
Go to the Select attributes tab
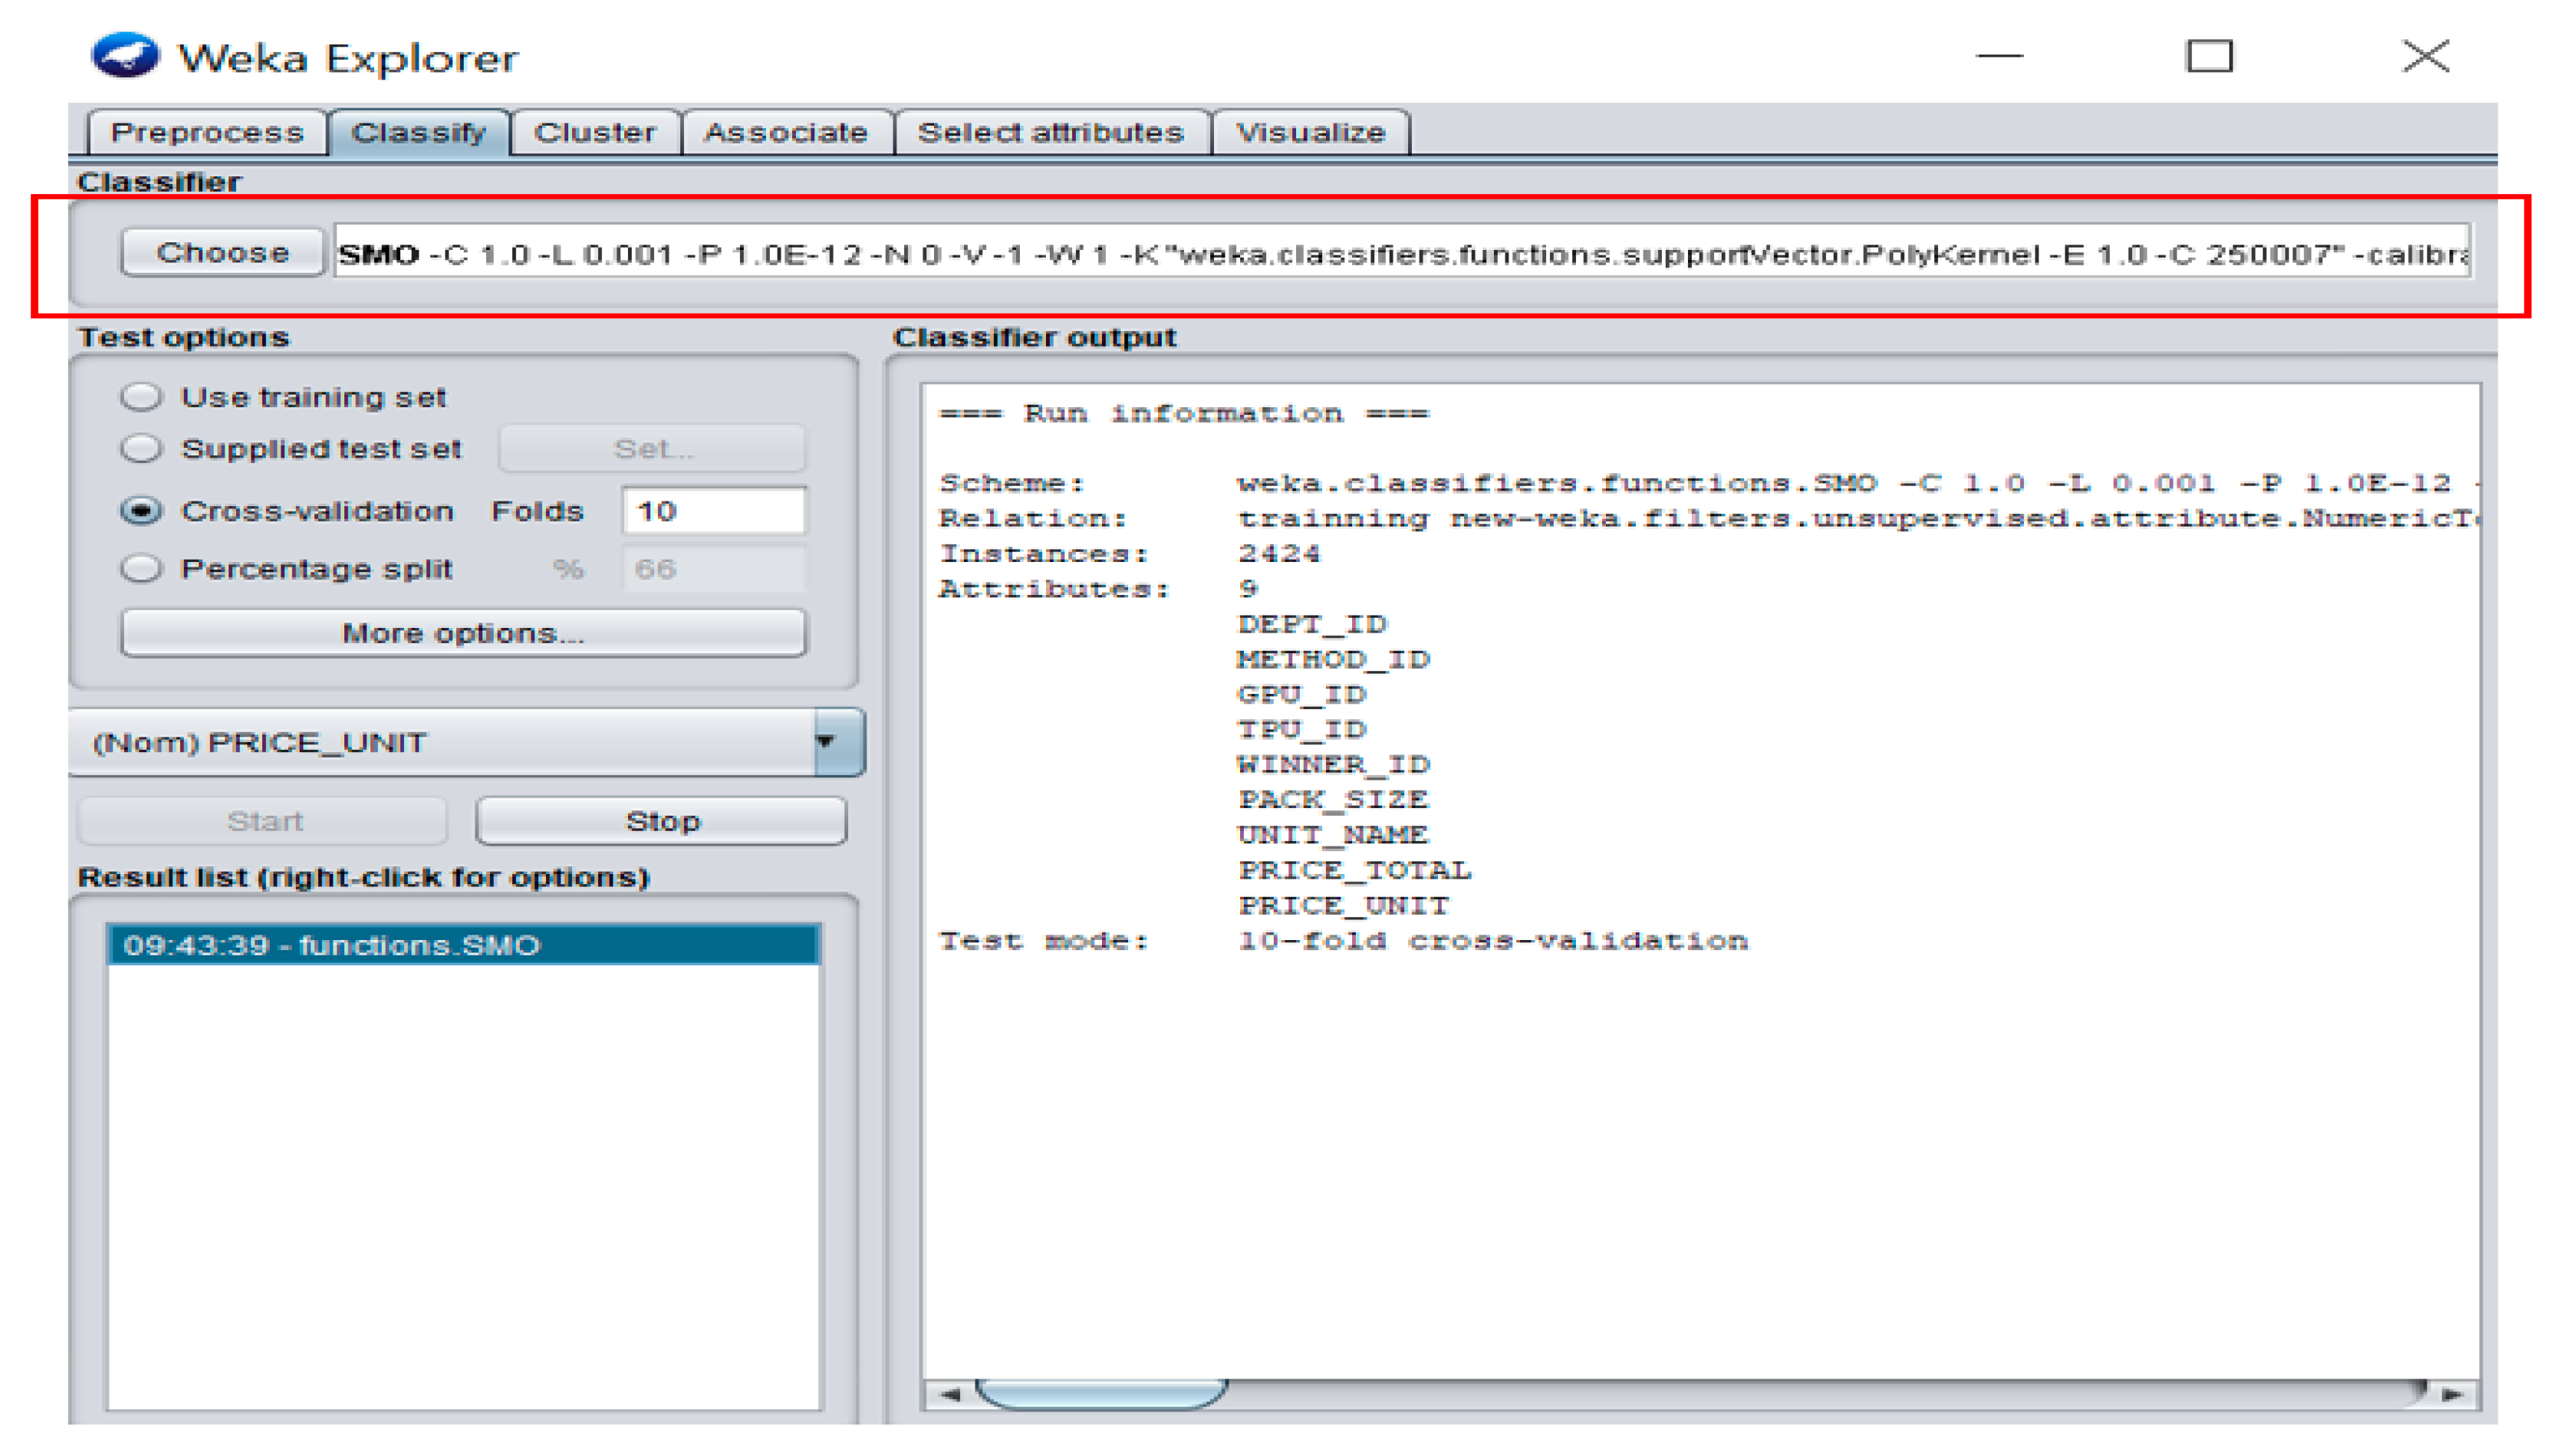point(1050,132)
